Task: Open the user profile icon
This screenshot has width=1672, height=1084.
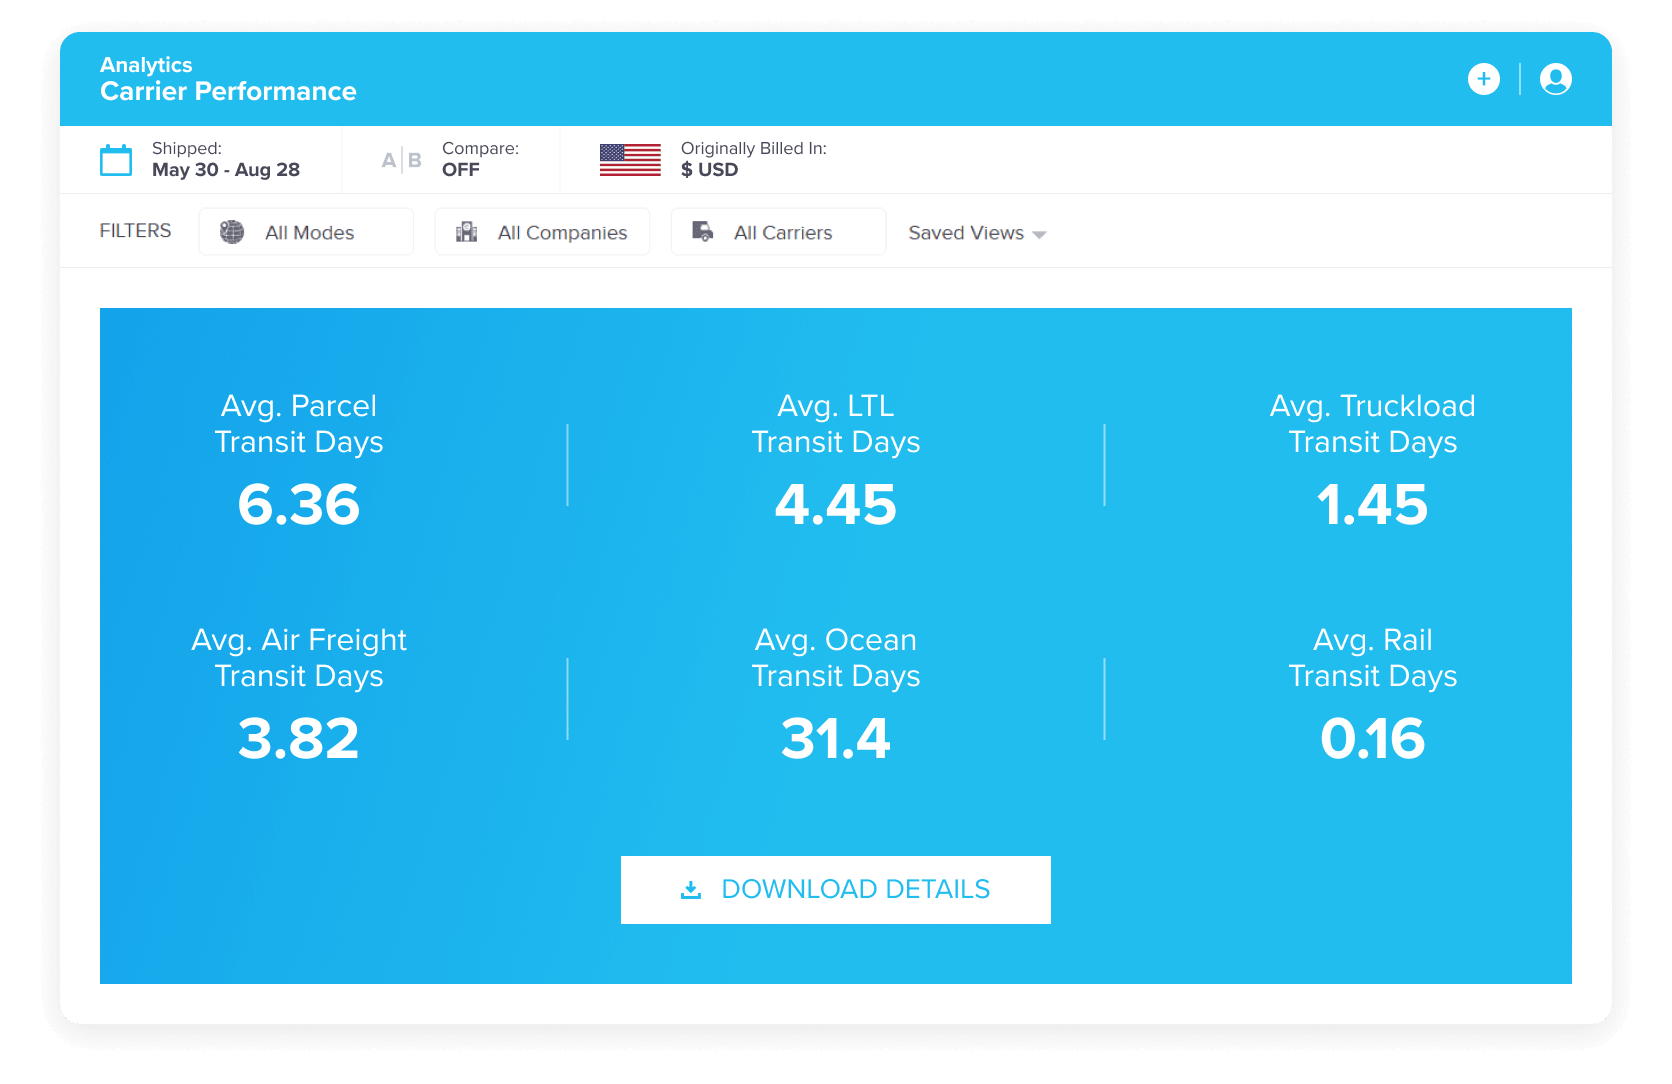Action: point(1555,79)
